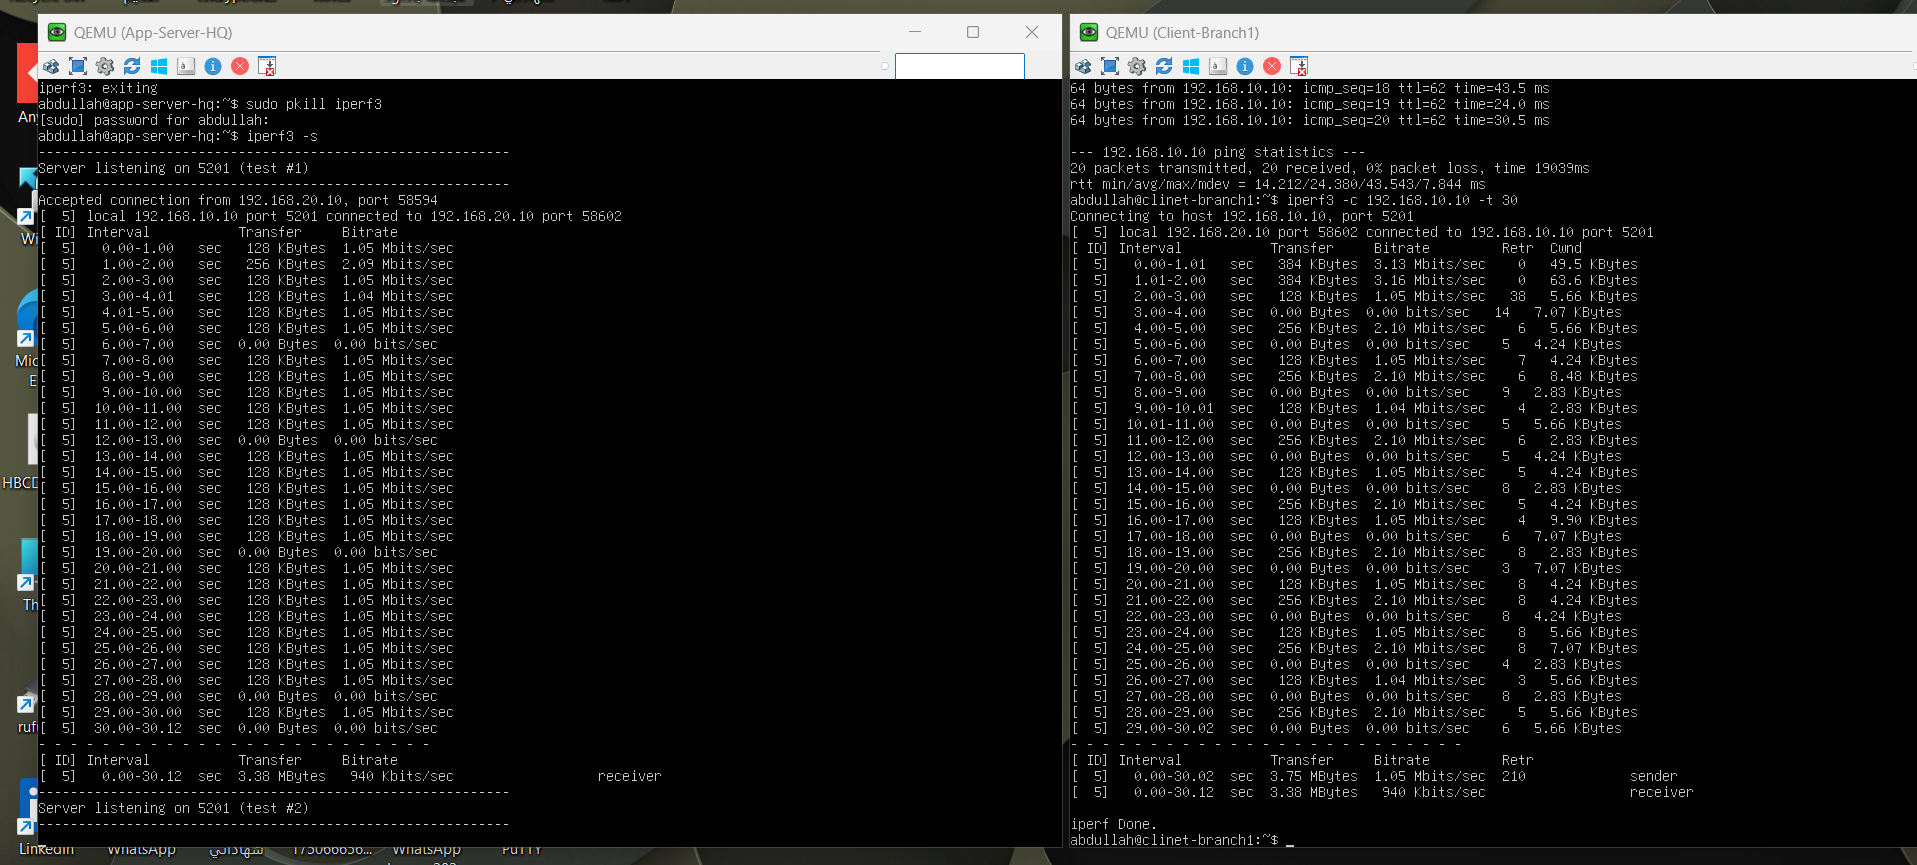Minimize the App-Server-HQ window

914,32
